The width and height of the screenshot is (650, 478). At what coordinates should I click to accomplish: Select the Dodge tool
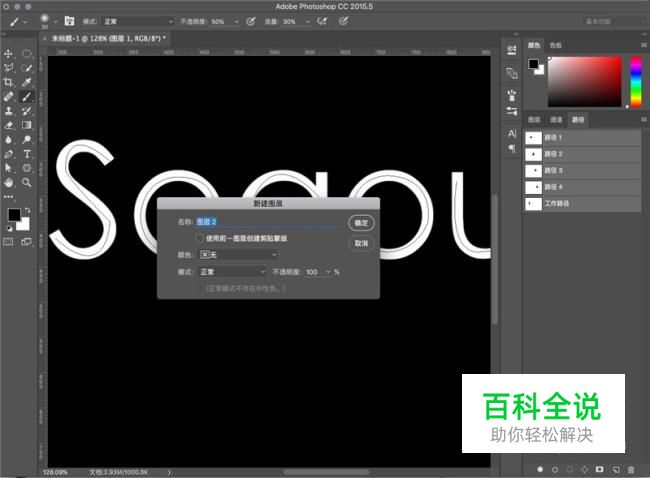[x=27, y=140]
